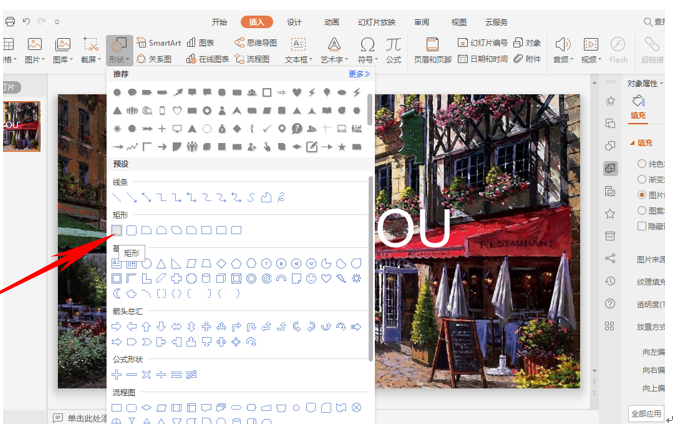Screen dimensions: 677x432
Task: Click the print icon in quick access
Action: [9, 22]
